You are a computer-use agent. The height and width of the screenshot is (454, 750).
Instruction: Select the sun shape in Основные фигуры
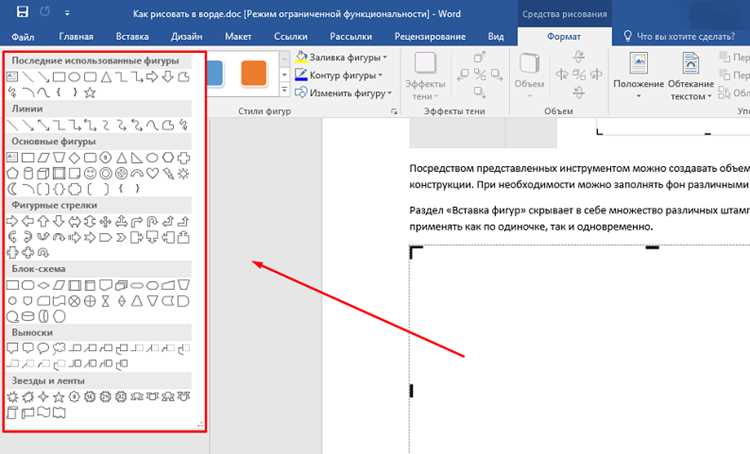[183, 173]
